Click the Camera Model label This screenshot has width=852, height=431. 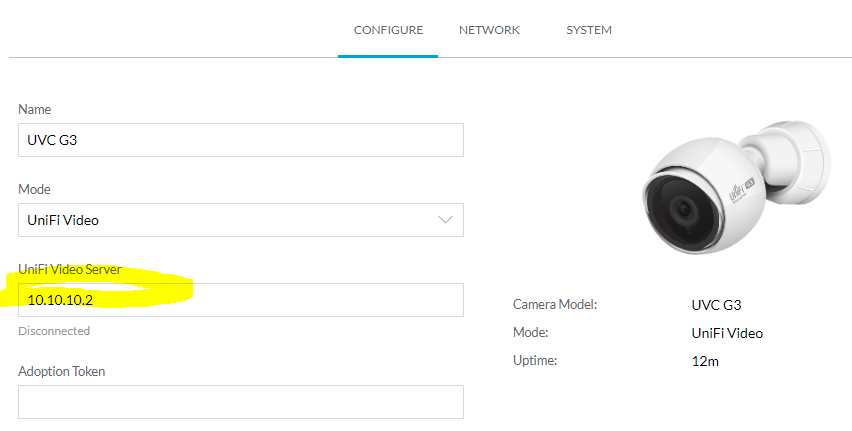point(555,304)
